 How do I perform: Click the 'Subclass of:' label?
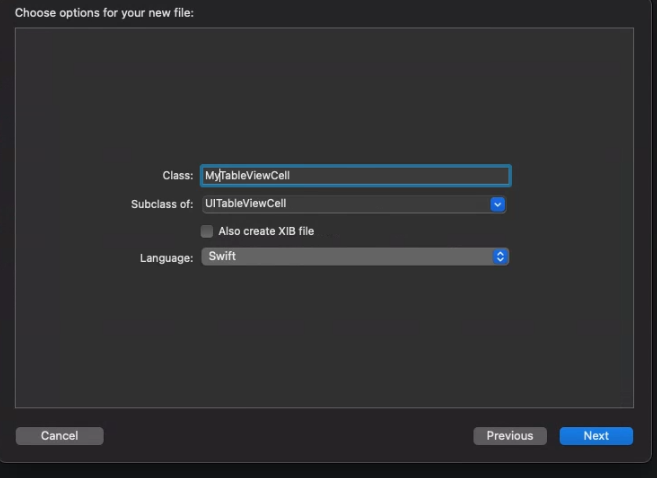[x=162, y=204]
